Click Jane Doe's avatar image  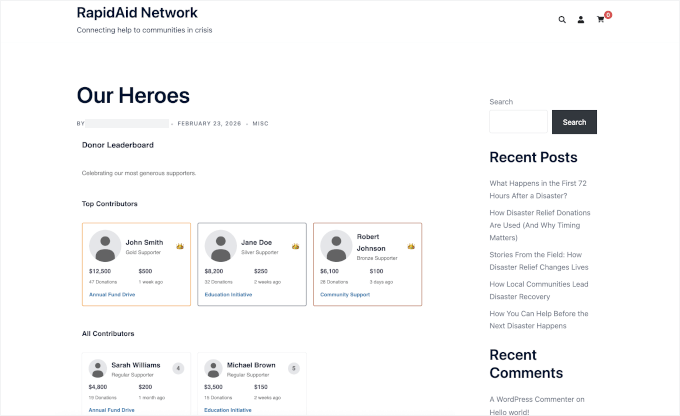(x=221, y=246)
